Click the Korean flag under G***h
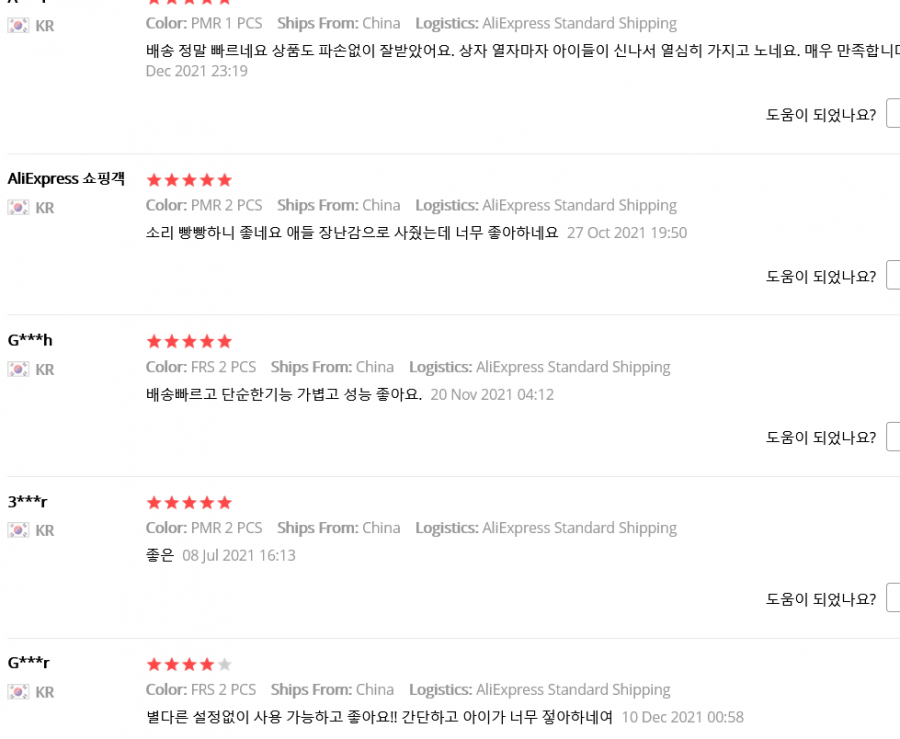Viewport: 900px width, 739px height. pyautogui.click(x=18, y=370)
